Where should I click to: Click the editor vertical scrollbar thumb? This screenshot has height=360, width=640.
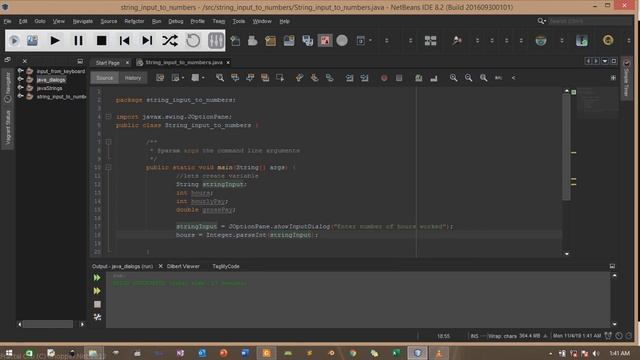point(566,147)
